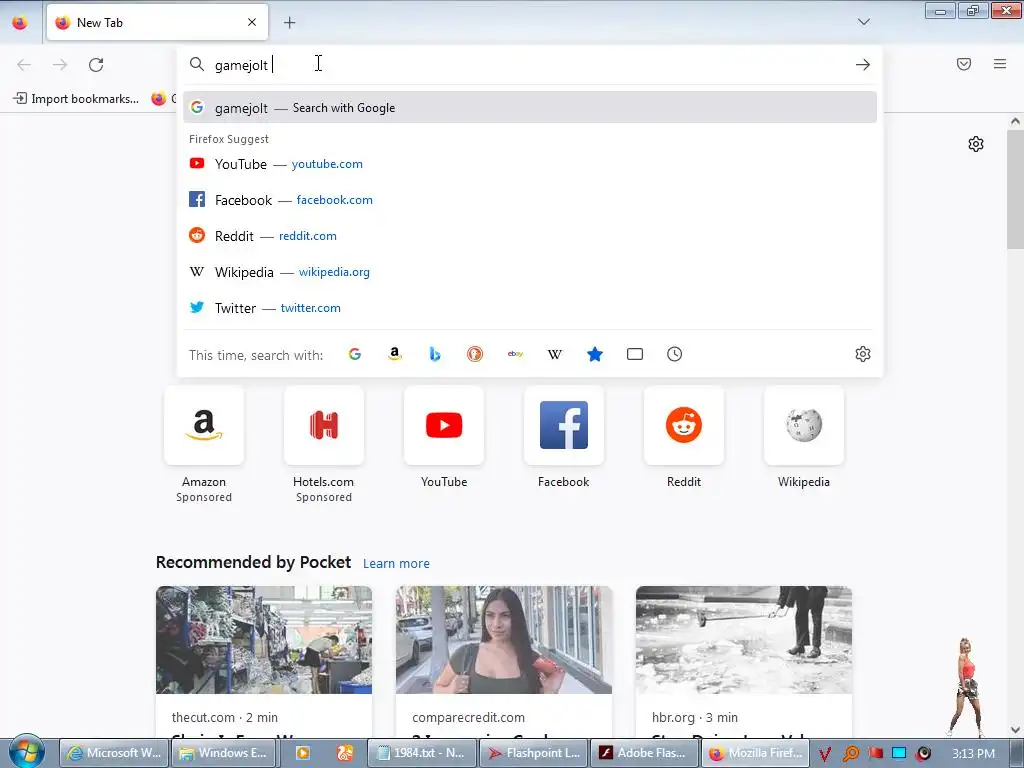Click the page vertical scrollbar thumb
This screenshot has width=1024, height=768.
point(1015,189)
